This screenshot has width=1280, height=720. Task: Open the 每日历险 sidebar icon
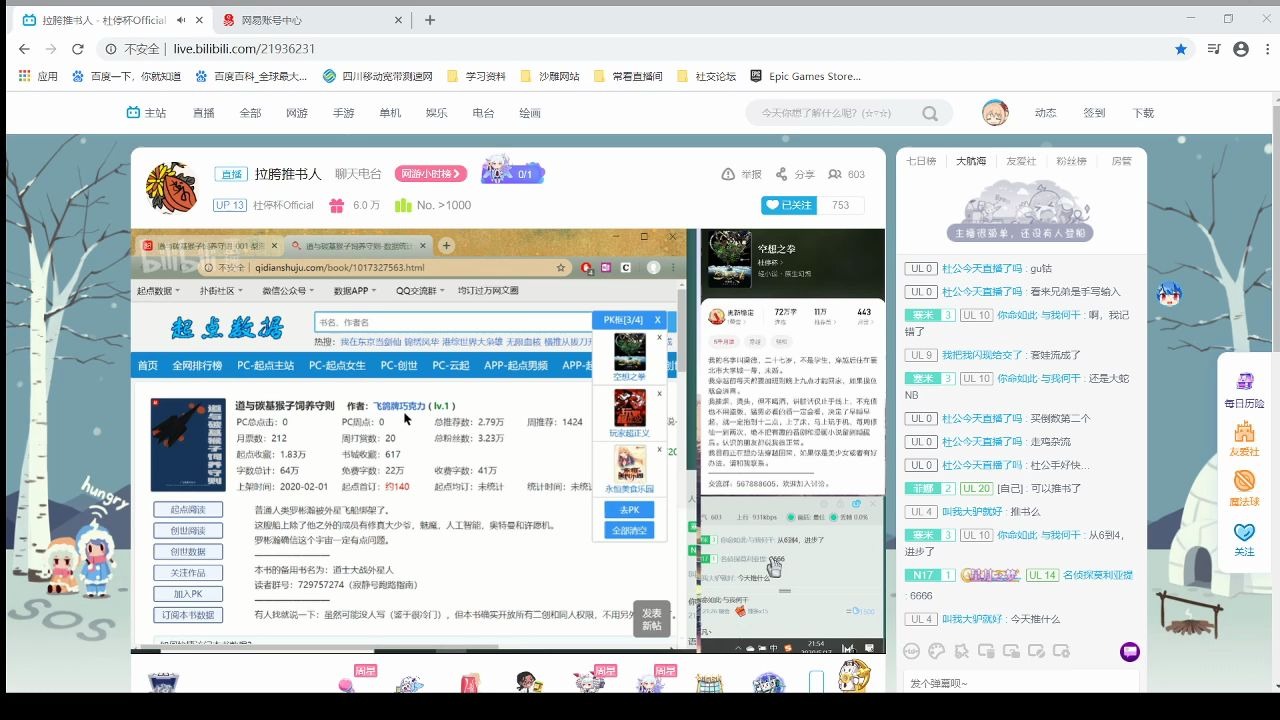tap(1244, 389)
